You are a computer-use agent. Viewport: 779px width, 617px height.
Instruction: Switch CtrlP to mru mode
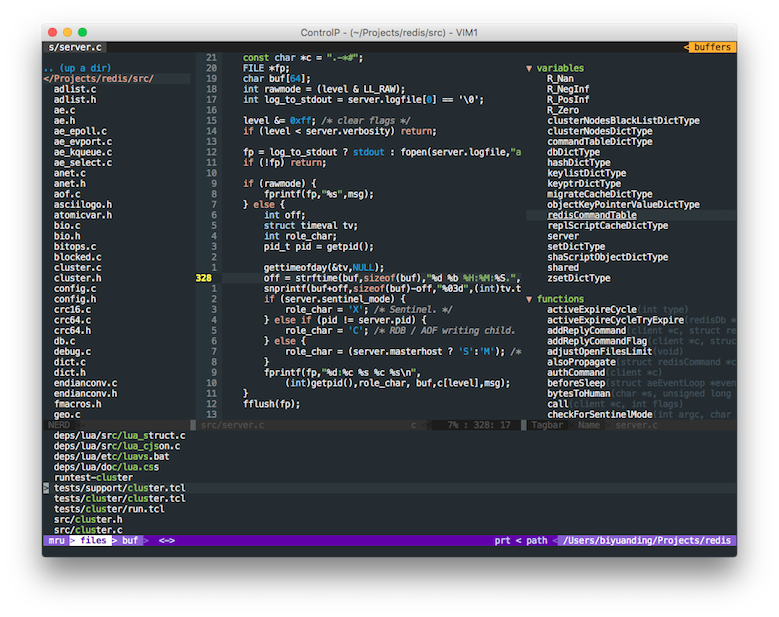(x=57, y=540)
